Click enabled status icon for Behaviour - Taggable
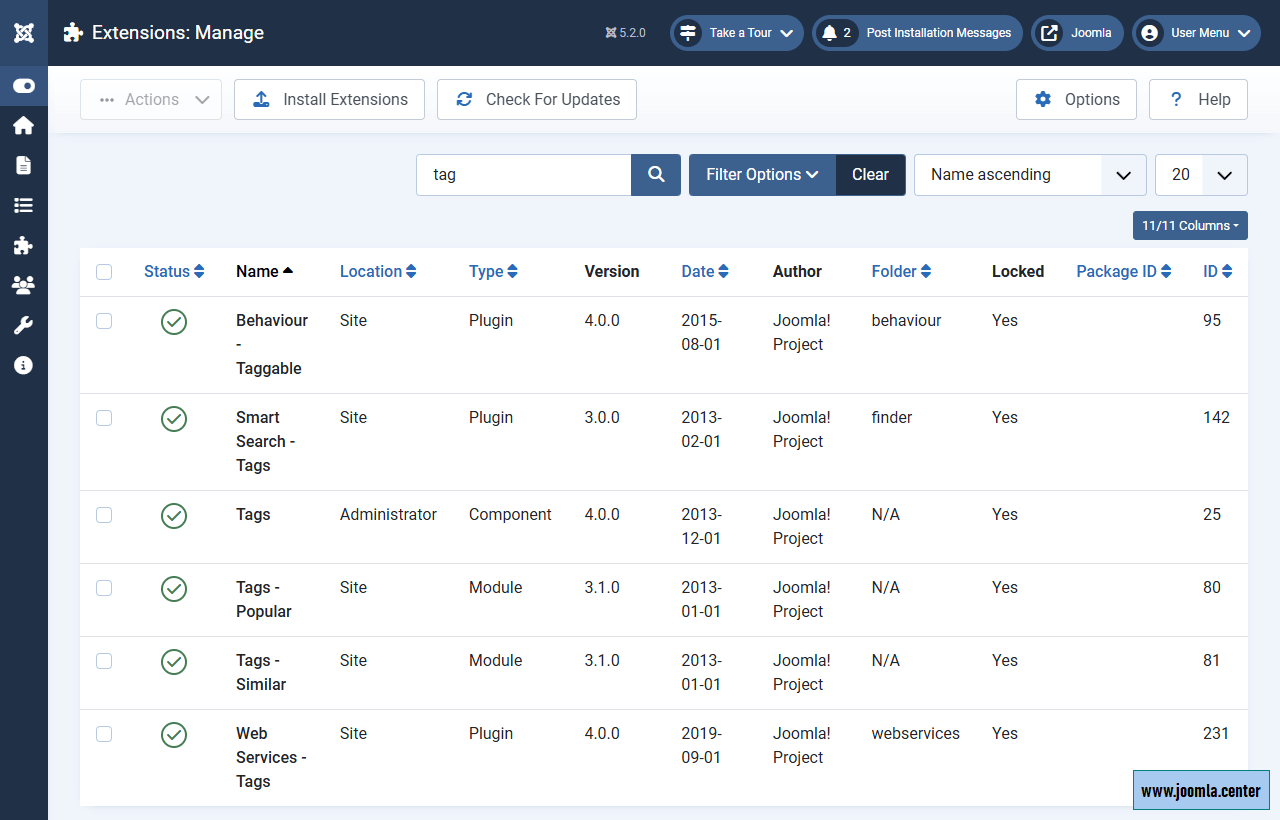1280x820 pixels. pyautogui.click(x=174, y=321)
